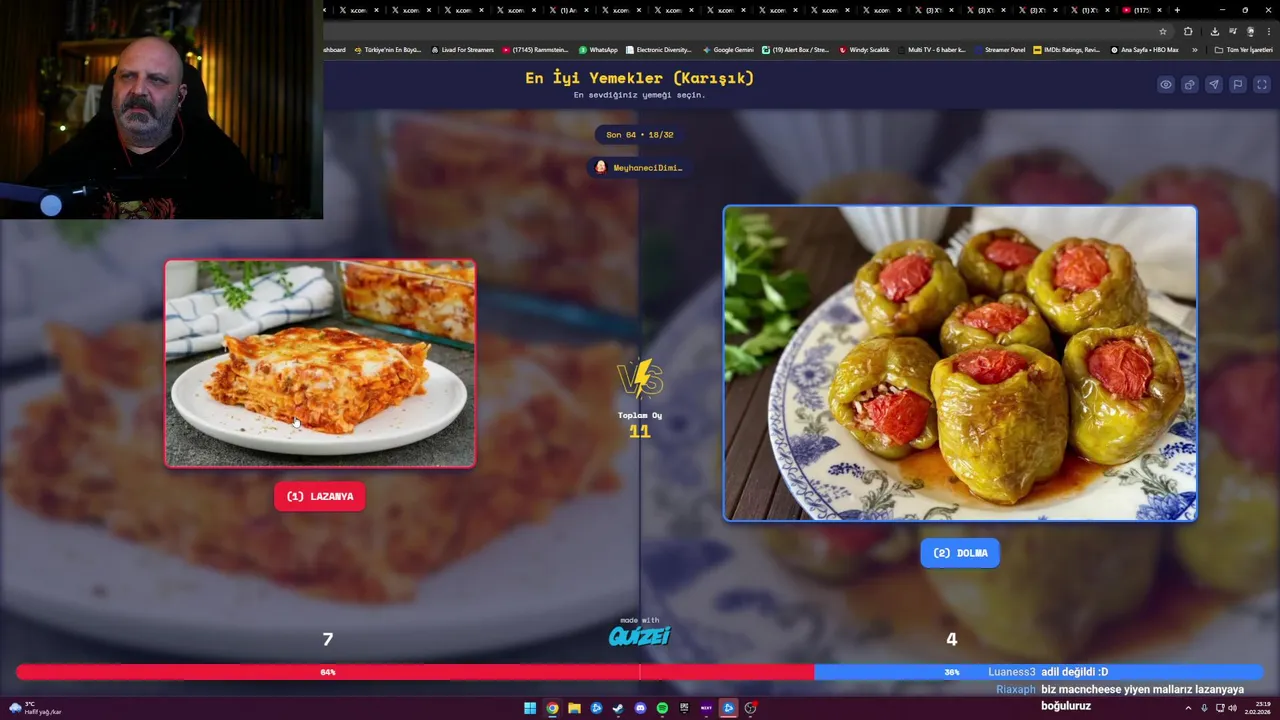Open the Chrome three-dot menu
The width and height of the screenshot is (1280, 720).
coord(1268,31)
